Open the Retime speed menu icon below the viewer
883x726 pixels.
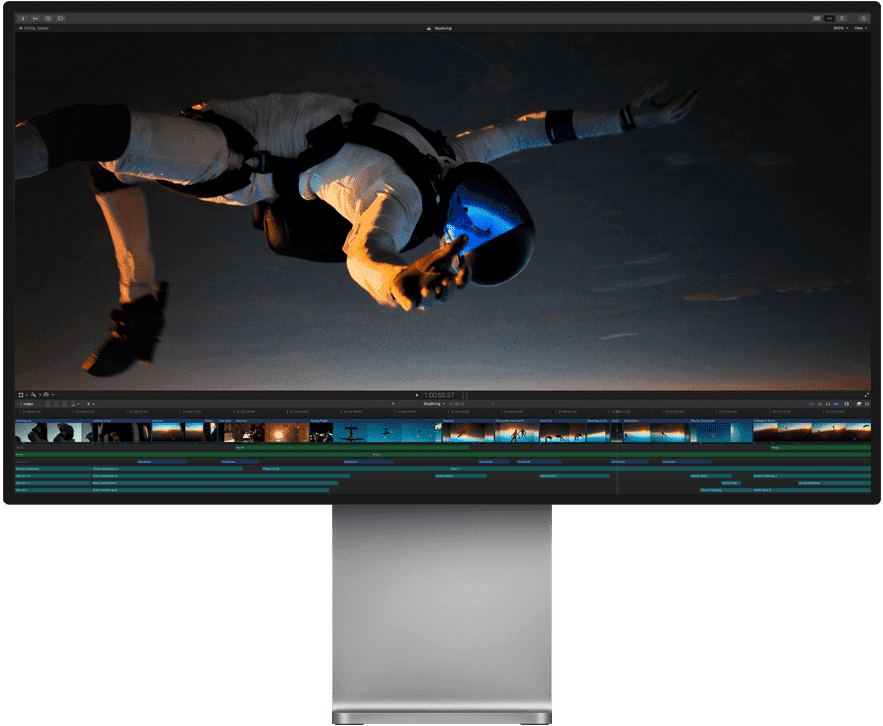coord(47,395)
